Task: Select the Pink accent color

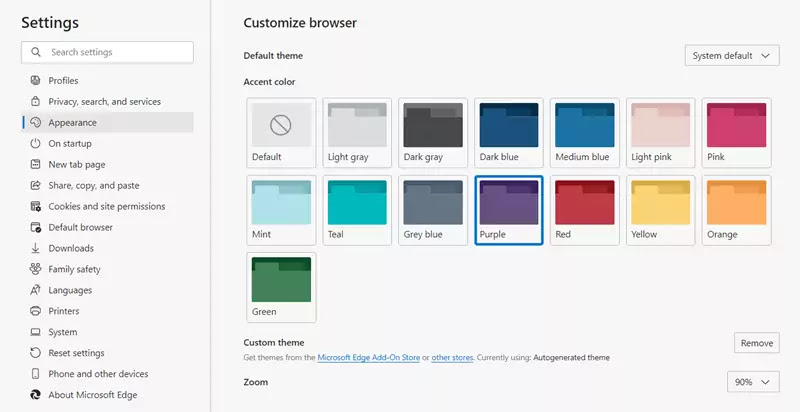Action: (736, 133)
